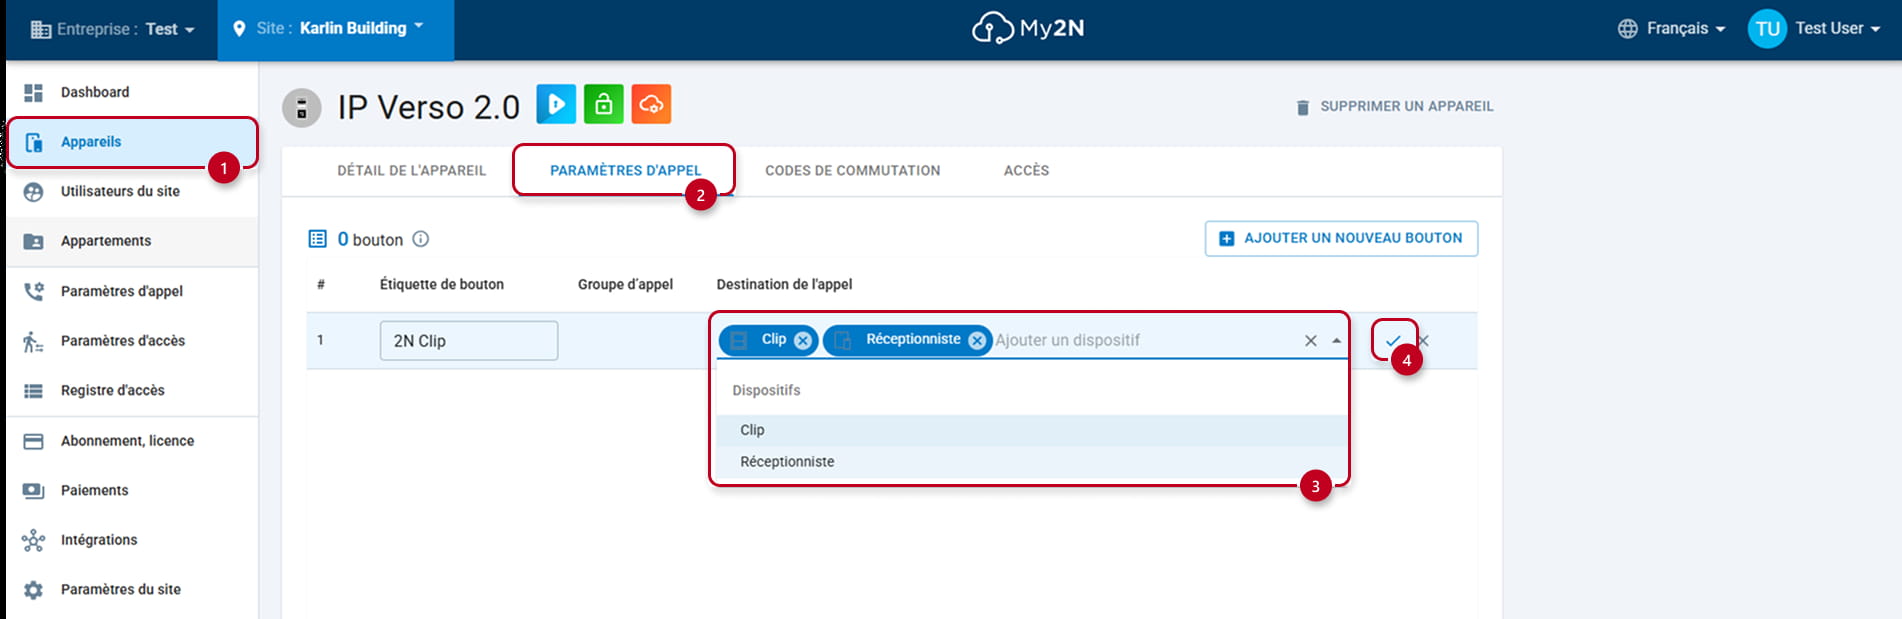Click the My2N cloud logo
The height and width of the screenshot is (619, 1902).
(x=1028, y=28)
